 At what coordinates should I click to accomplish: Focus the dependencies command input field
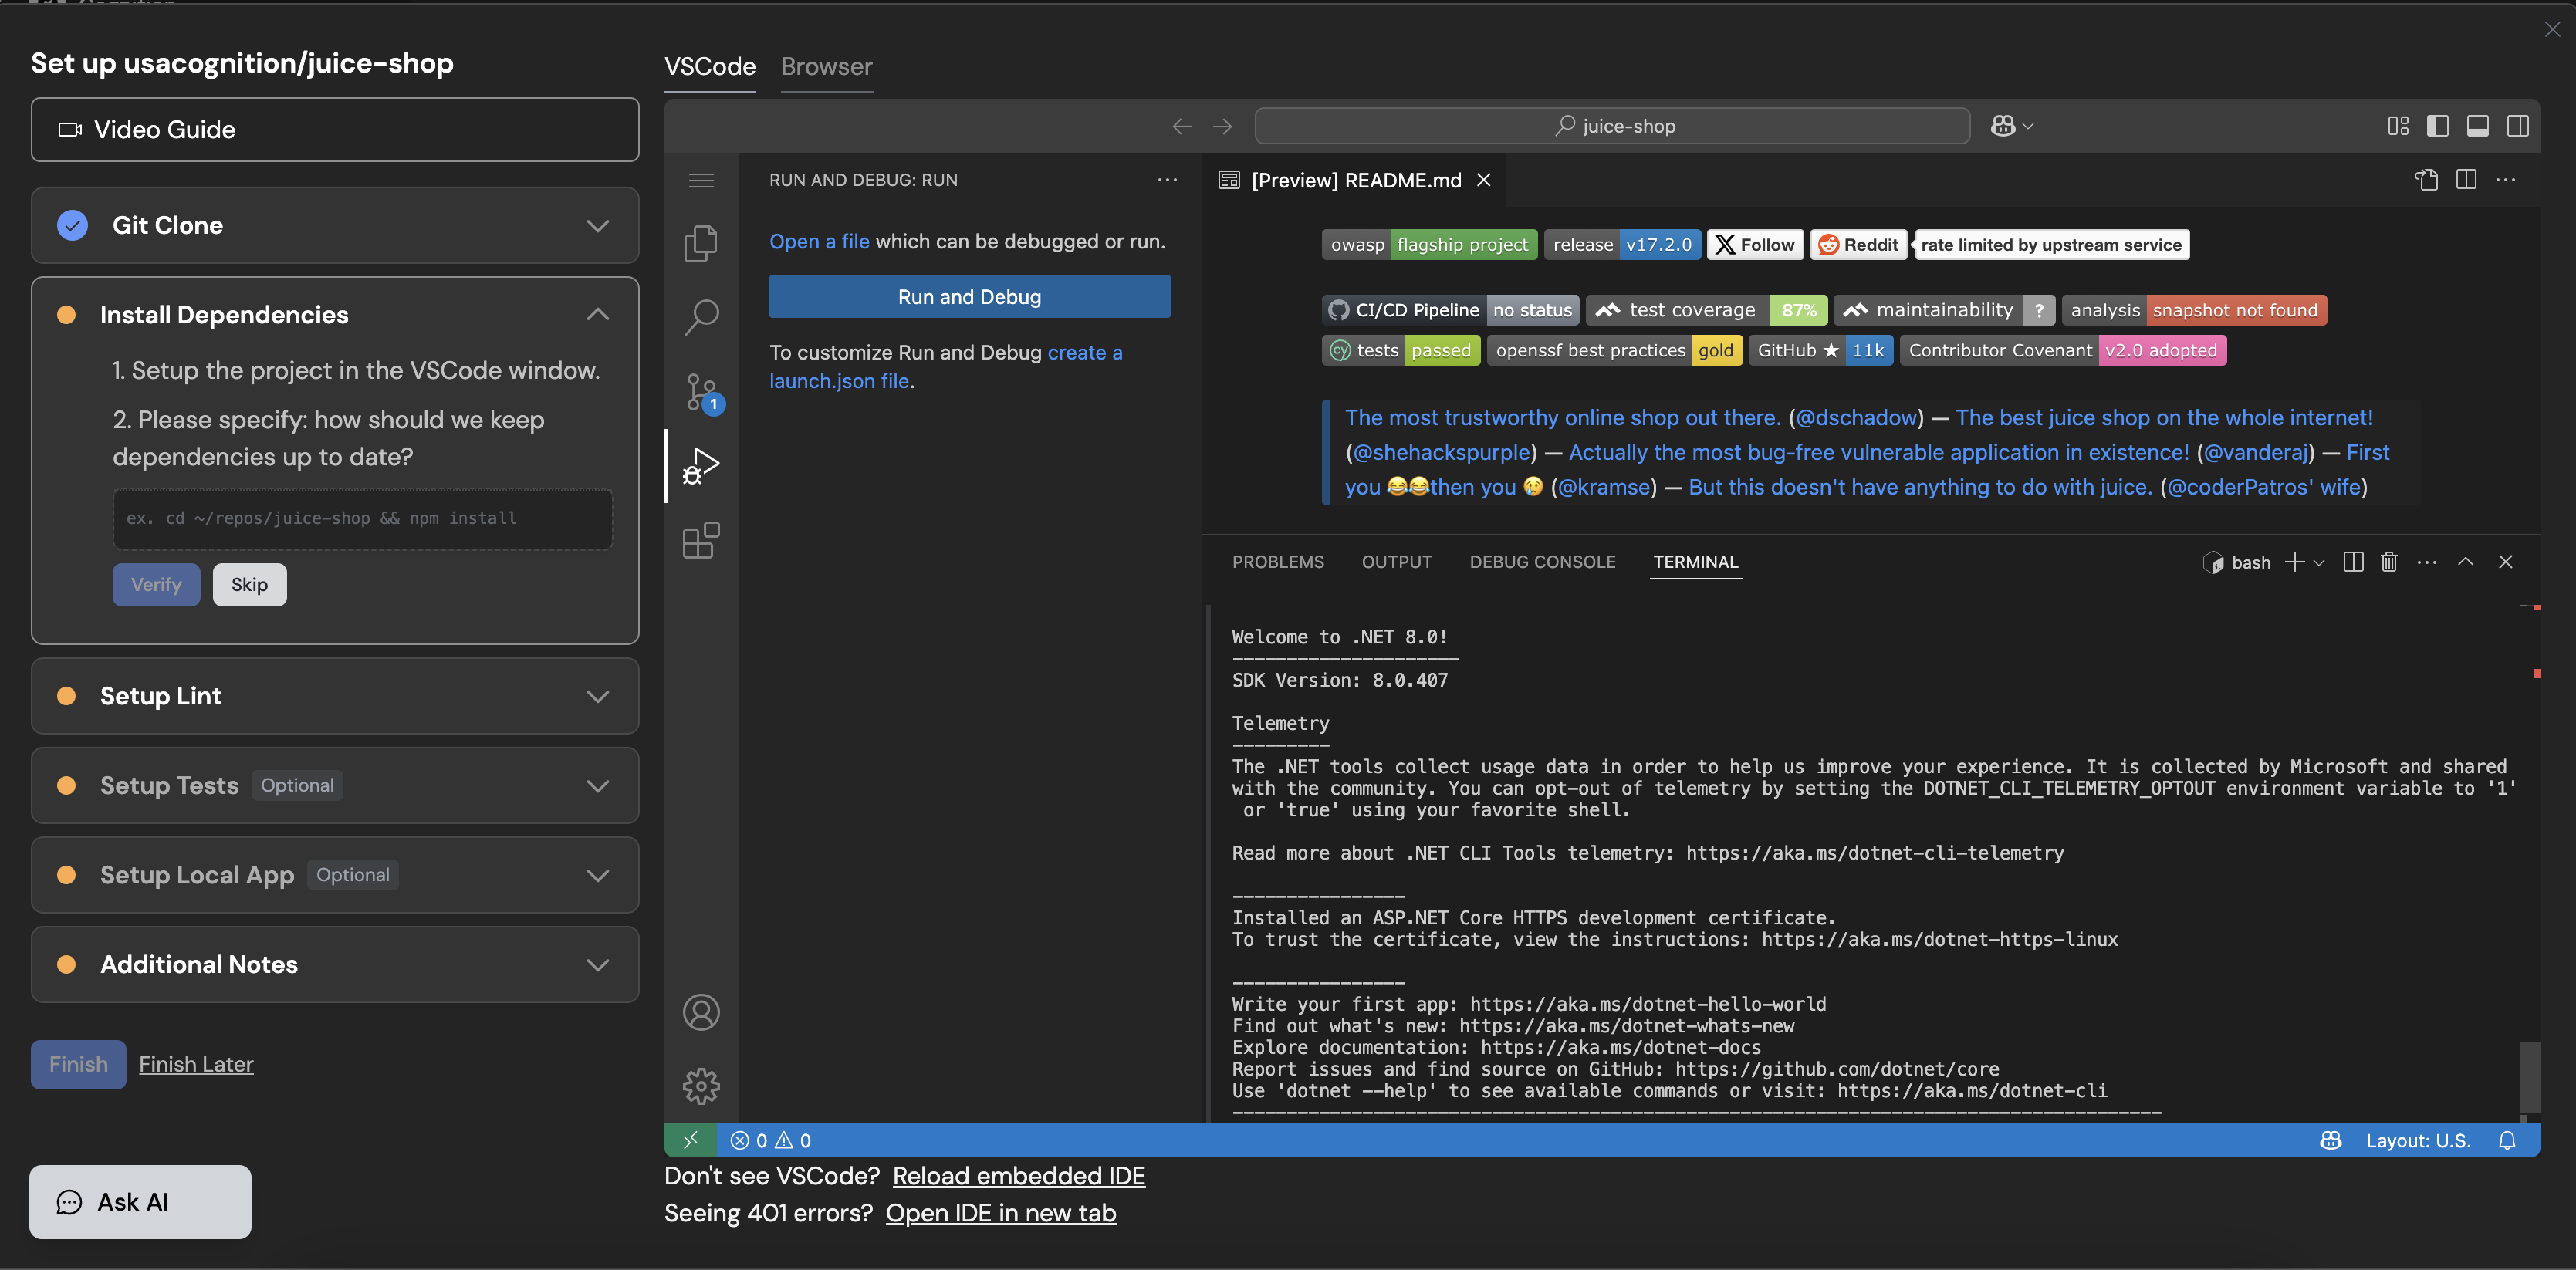click(x=362, y=518)
